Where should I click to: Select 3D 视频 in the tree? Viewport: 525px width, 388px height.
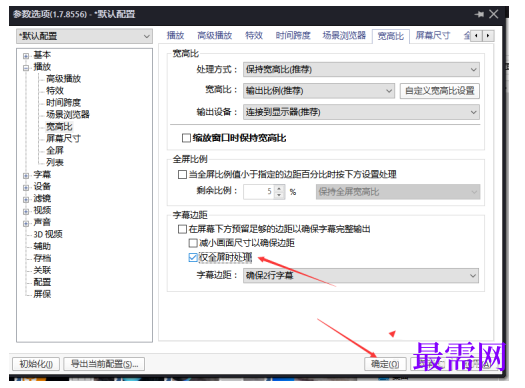tap(48, 234)
